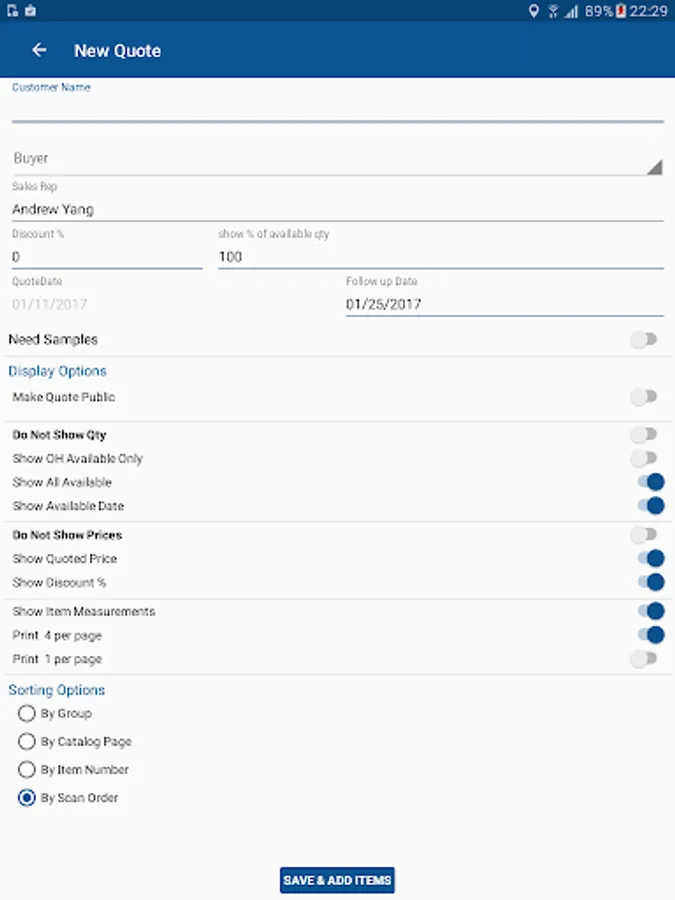Turn on Do Not Show Qty

click(644, 435)
